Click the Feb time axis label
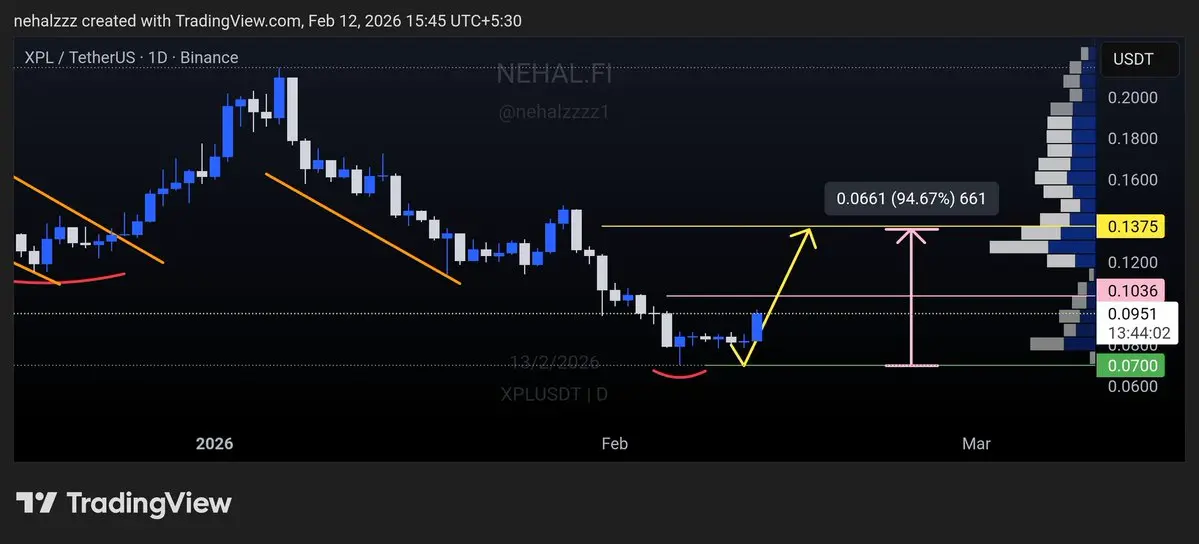Viewport: 1199px width, 544px height. pyautogui.click(x=615, y=444)
